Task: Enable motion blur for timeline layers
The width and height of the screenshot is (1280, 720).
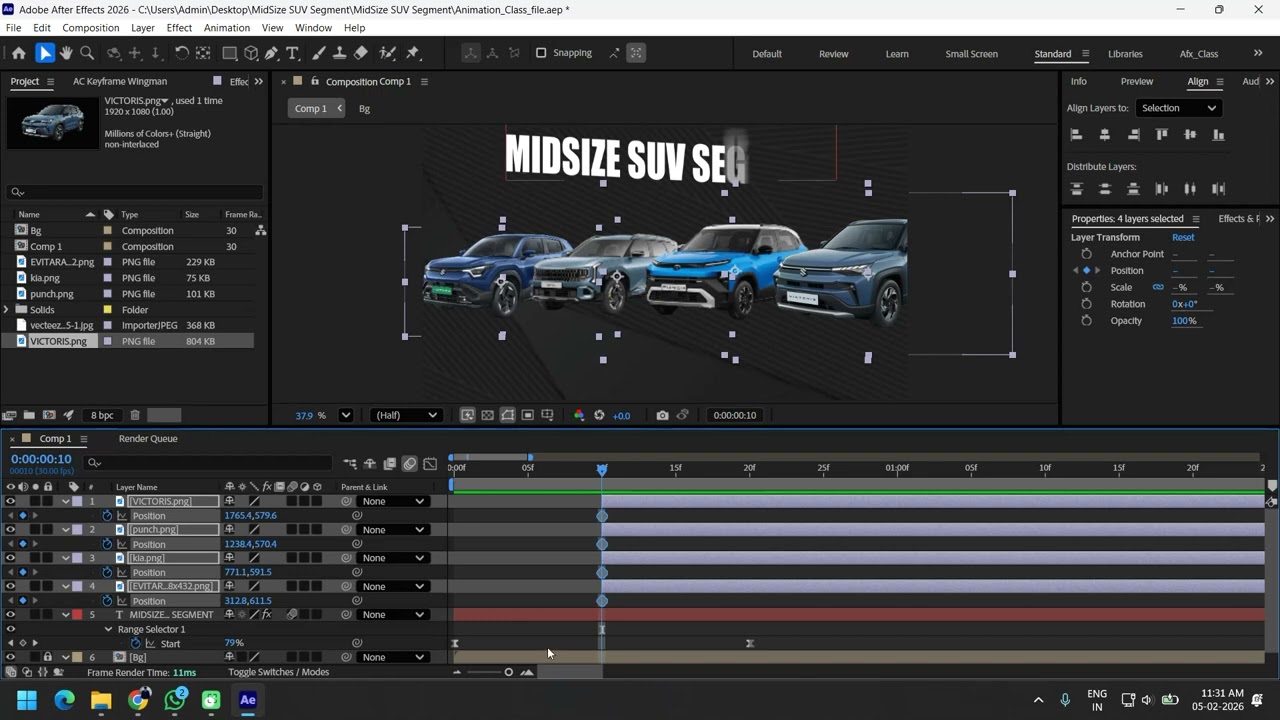Action: [x=410, y=464]
